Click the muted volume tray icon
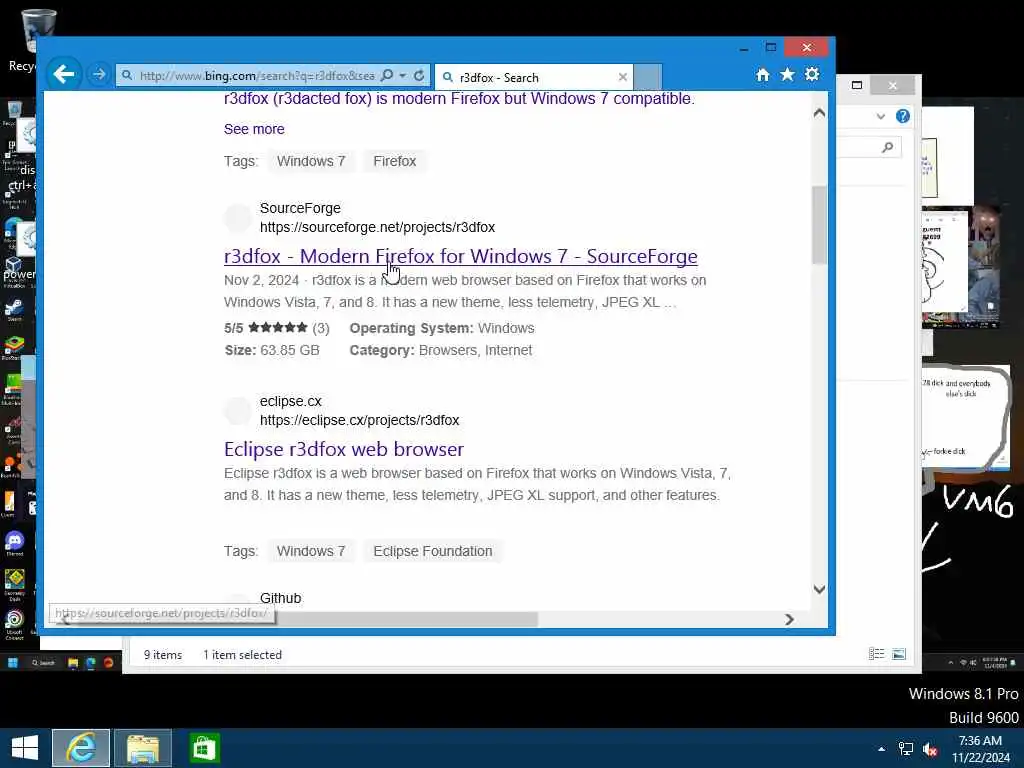This screenshot has height=768, width=1024. [x=930, y=749]
